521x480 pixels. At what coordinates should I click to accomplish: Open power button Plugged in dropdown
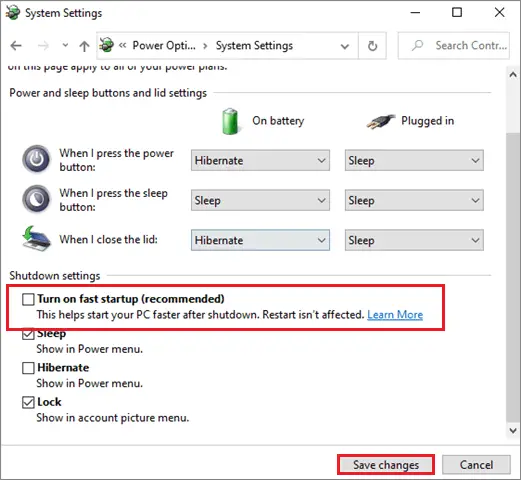pyautogui.click(x=414, y=160)
